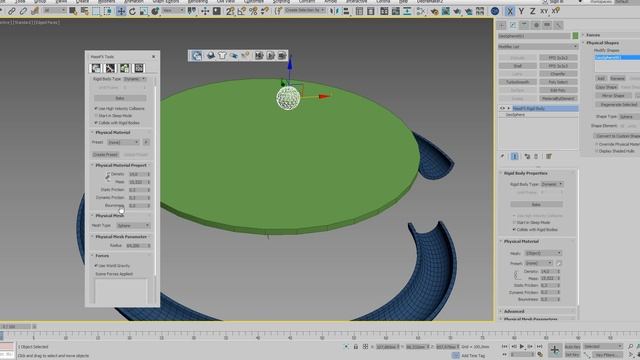The image size is (640, 360).
Task: Choose the Rectangular Selection Region tool
Action: tap(96, 11)
